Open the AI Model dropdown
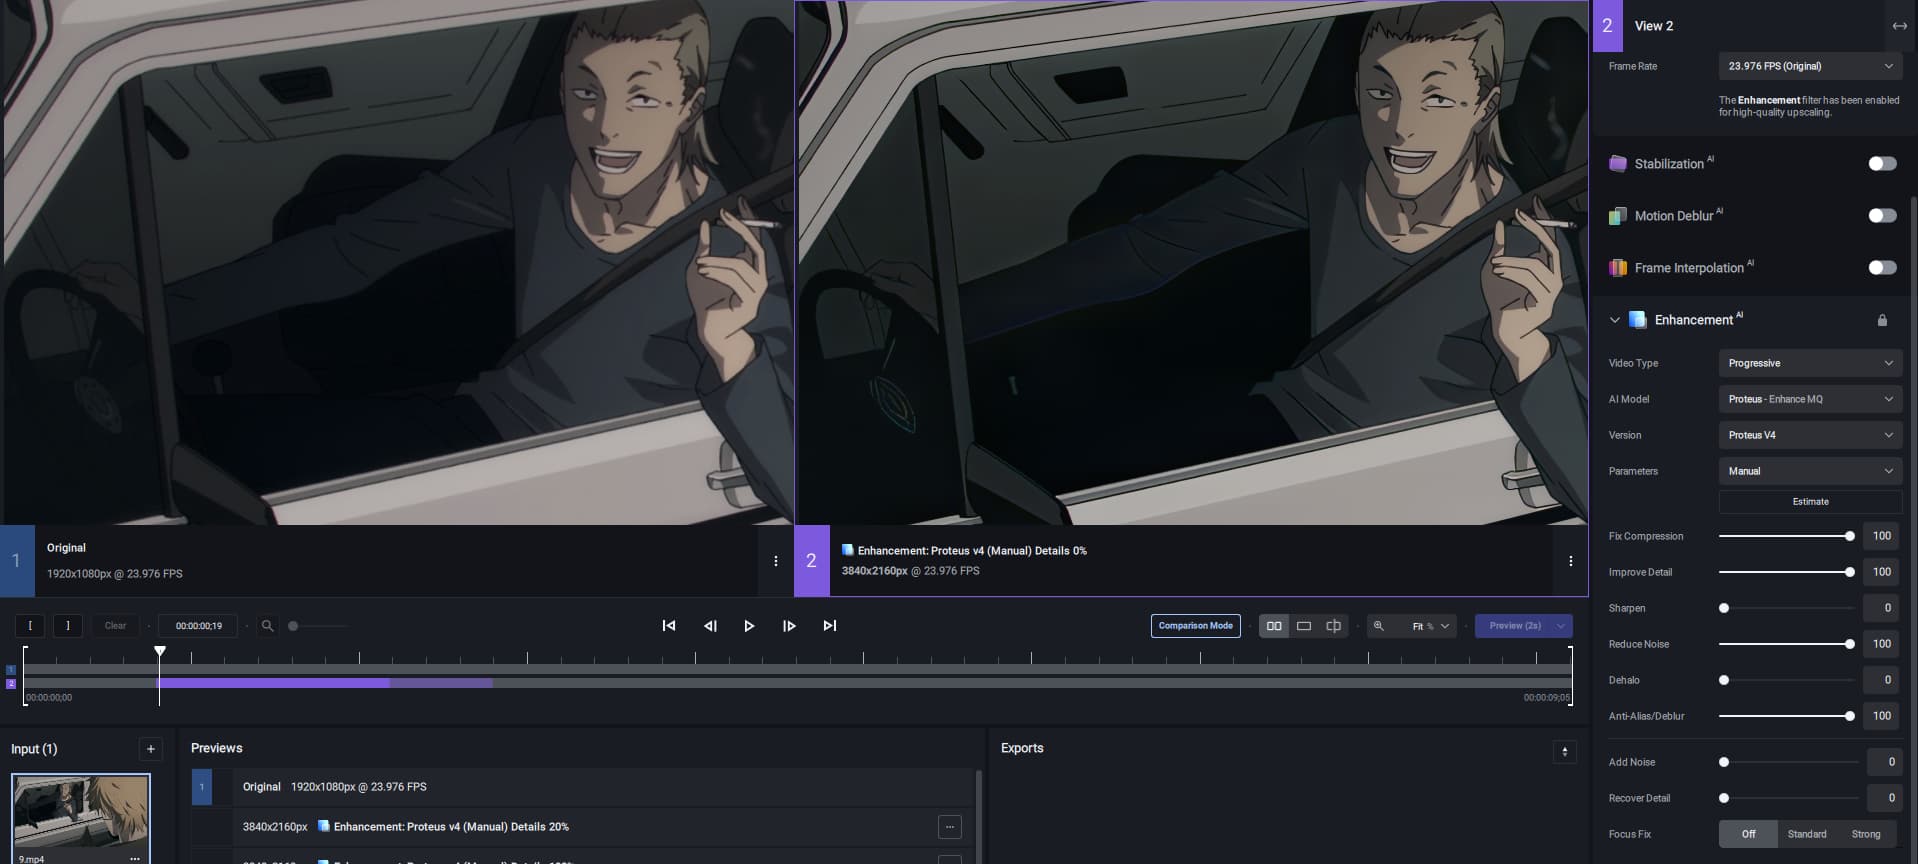This screenshot has width=1918, height=864. [x=1809, y=399]
